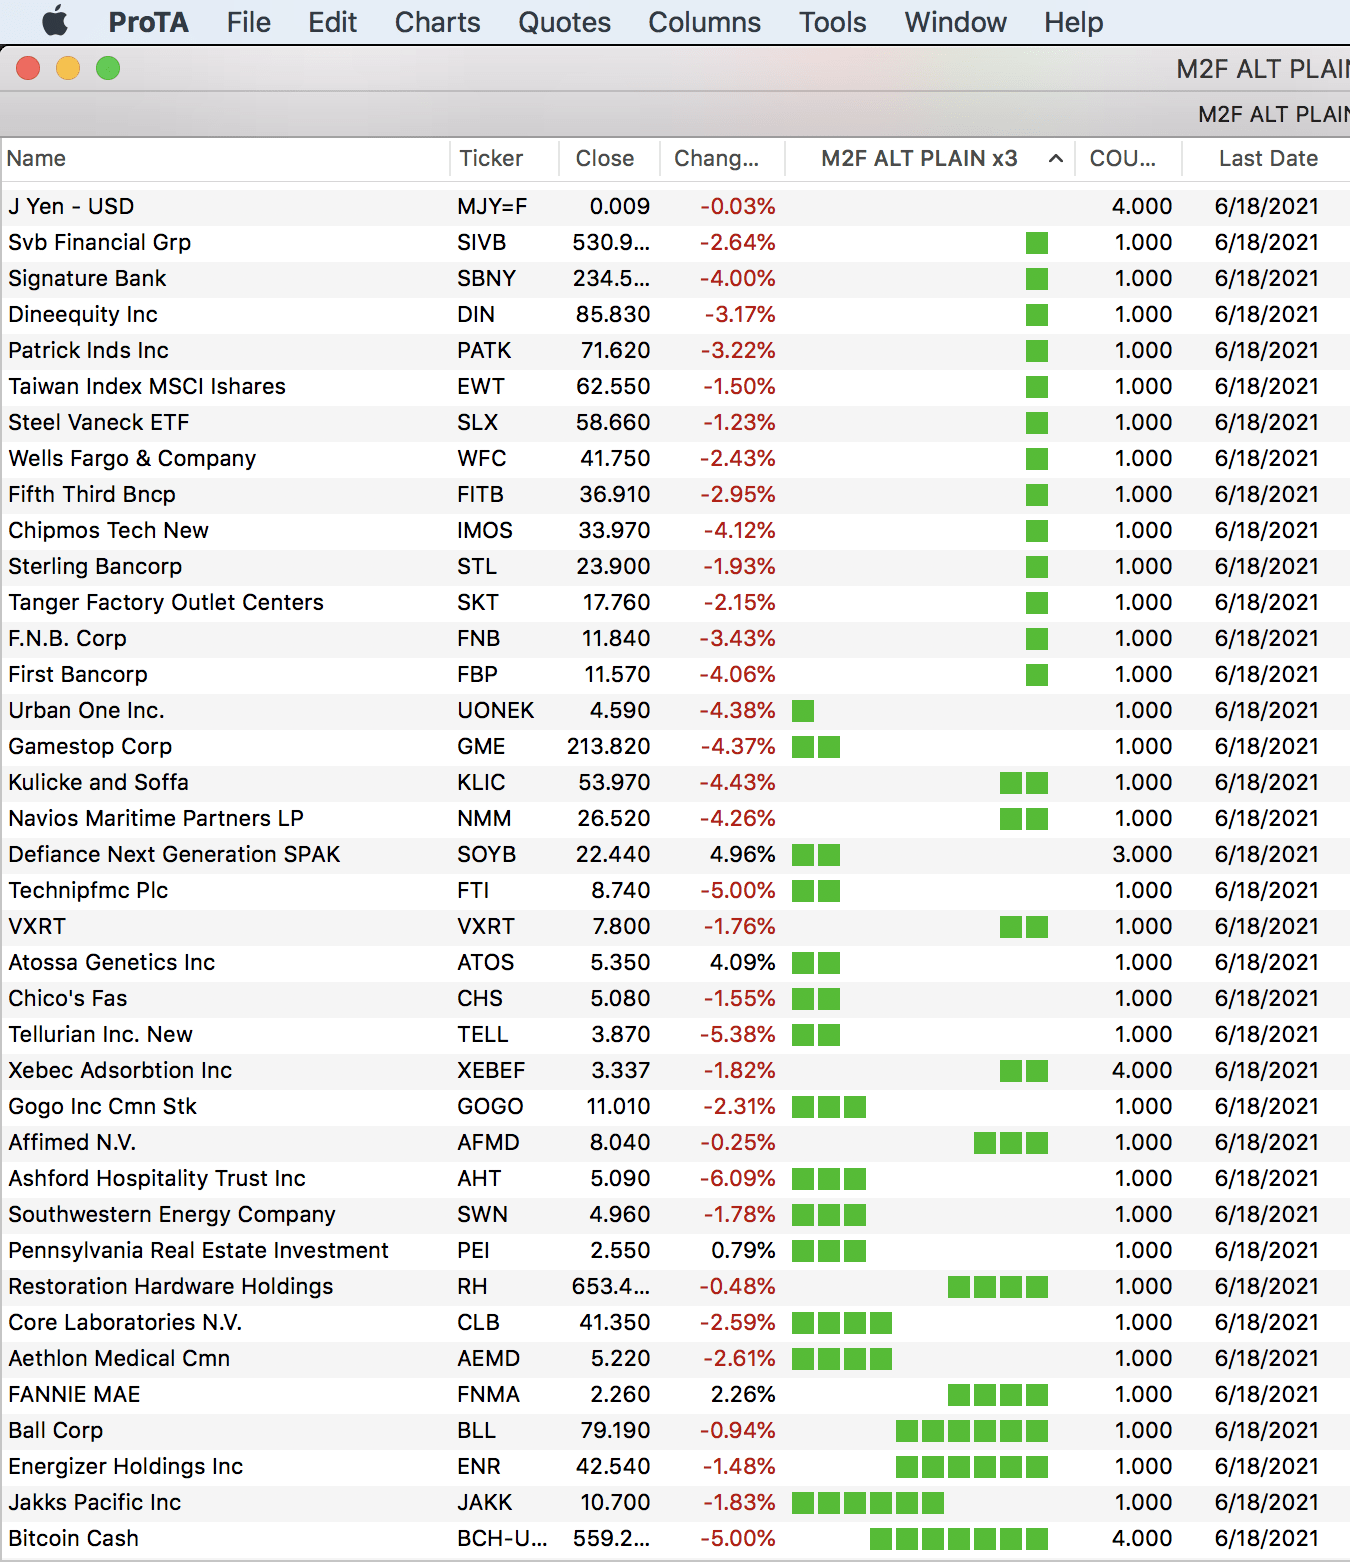
Task: Select Core Laboratories N.V. row
Action: point(675,1322)
